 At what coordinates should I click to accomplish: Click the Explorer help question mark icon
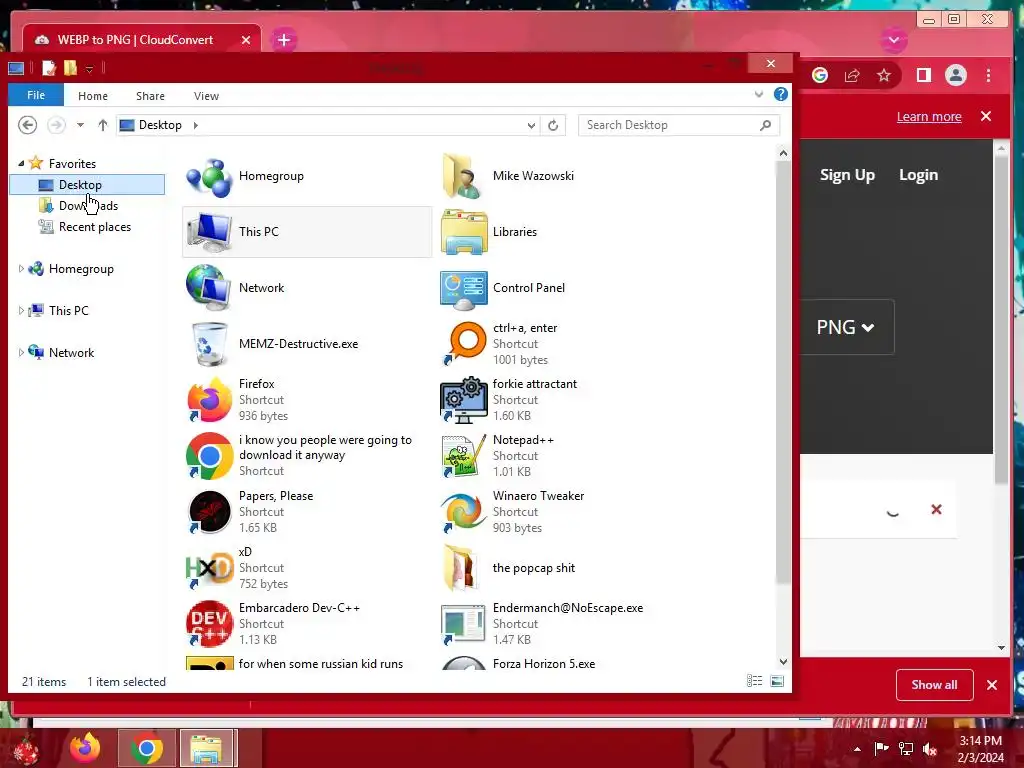(x=780, y=95)
